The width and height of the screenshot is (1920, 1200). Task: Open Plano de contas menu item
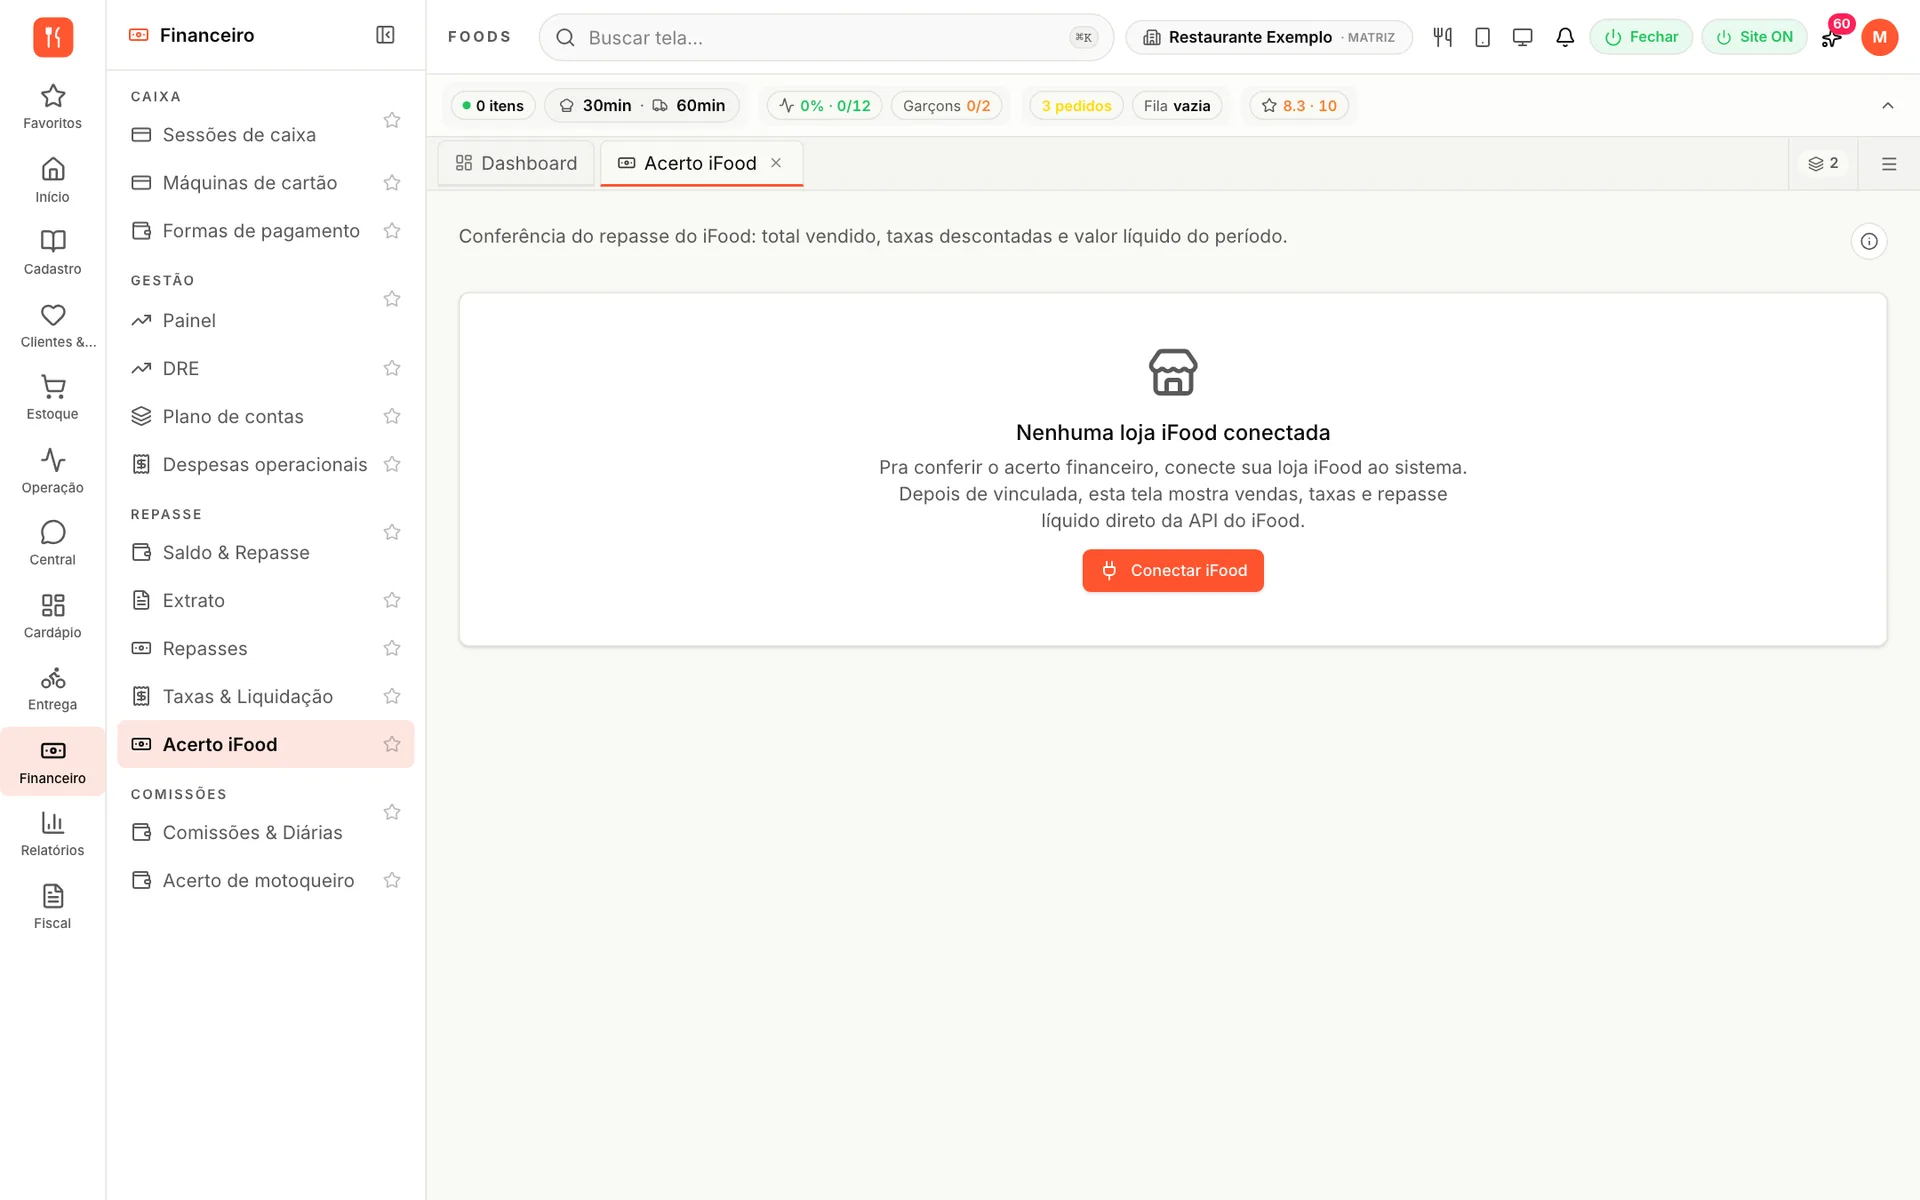pyautogui.click(x=266, y=416)
